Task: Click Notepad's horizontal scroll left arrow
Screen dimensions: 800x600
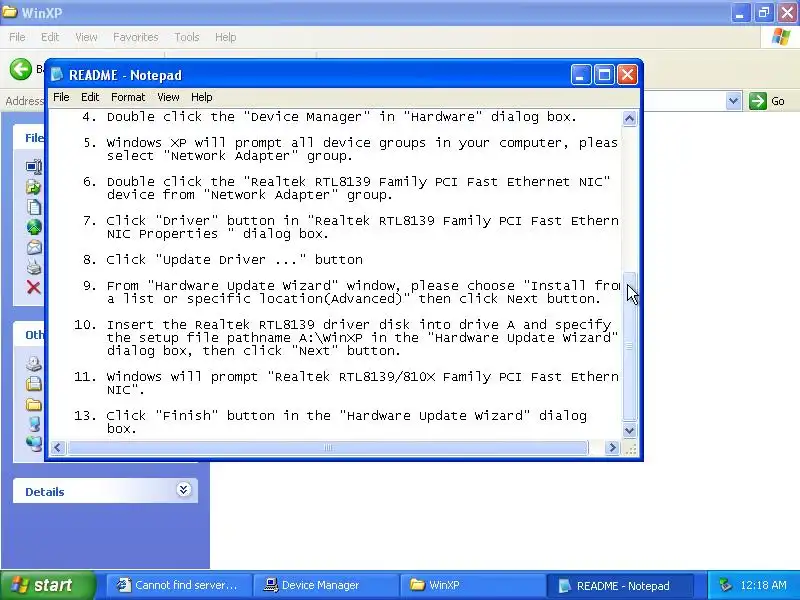Action: coord(57,448)
